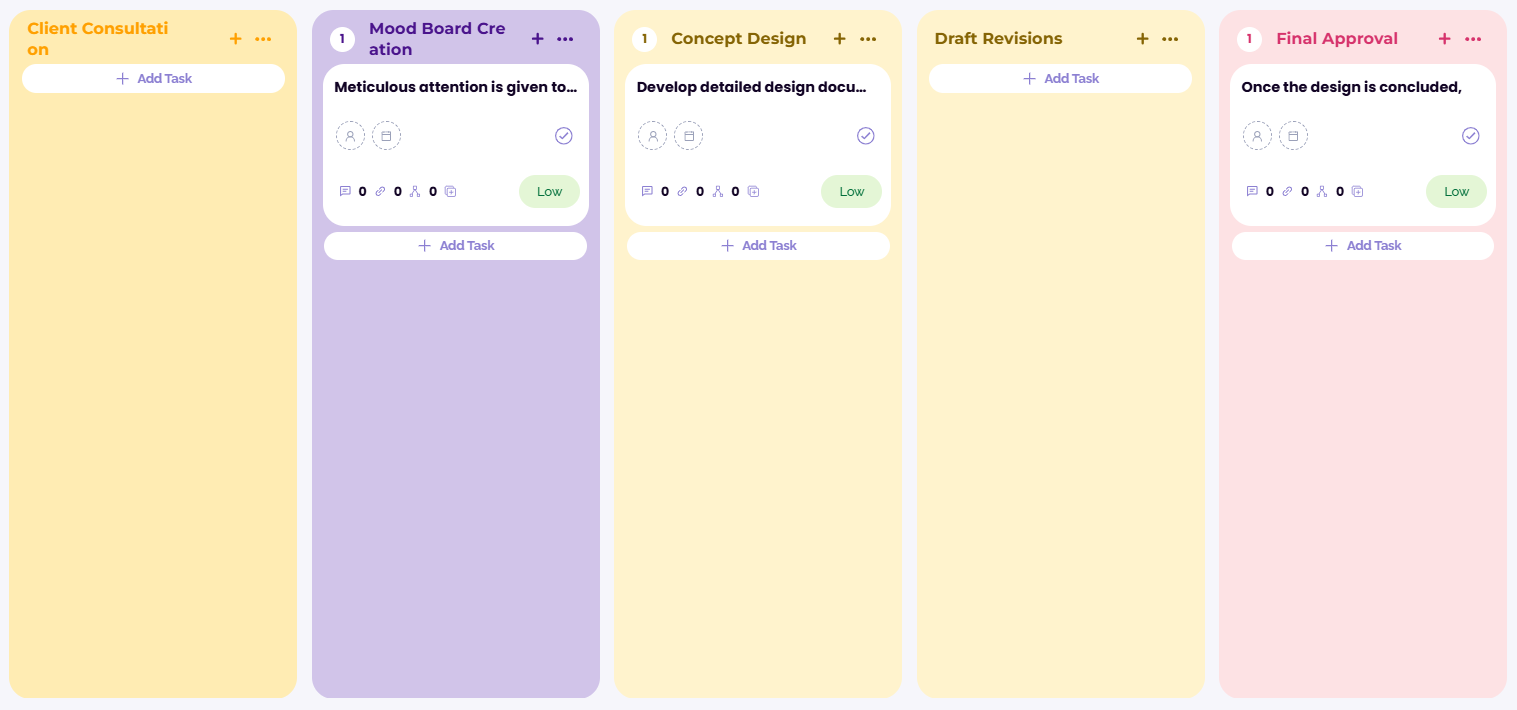
Task: Mark Mood Board task as complete
Action: click(564, 136)
